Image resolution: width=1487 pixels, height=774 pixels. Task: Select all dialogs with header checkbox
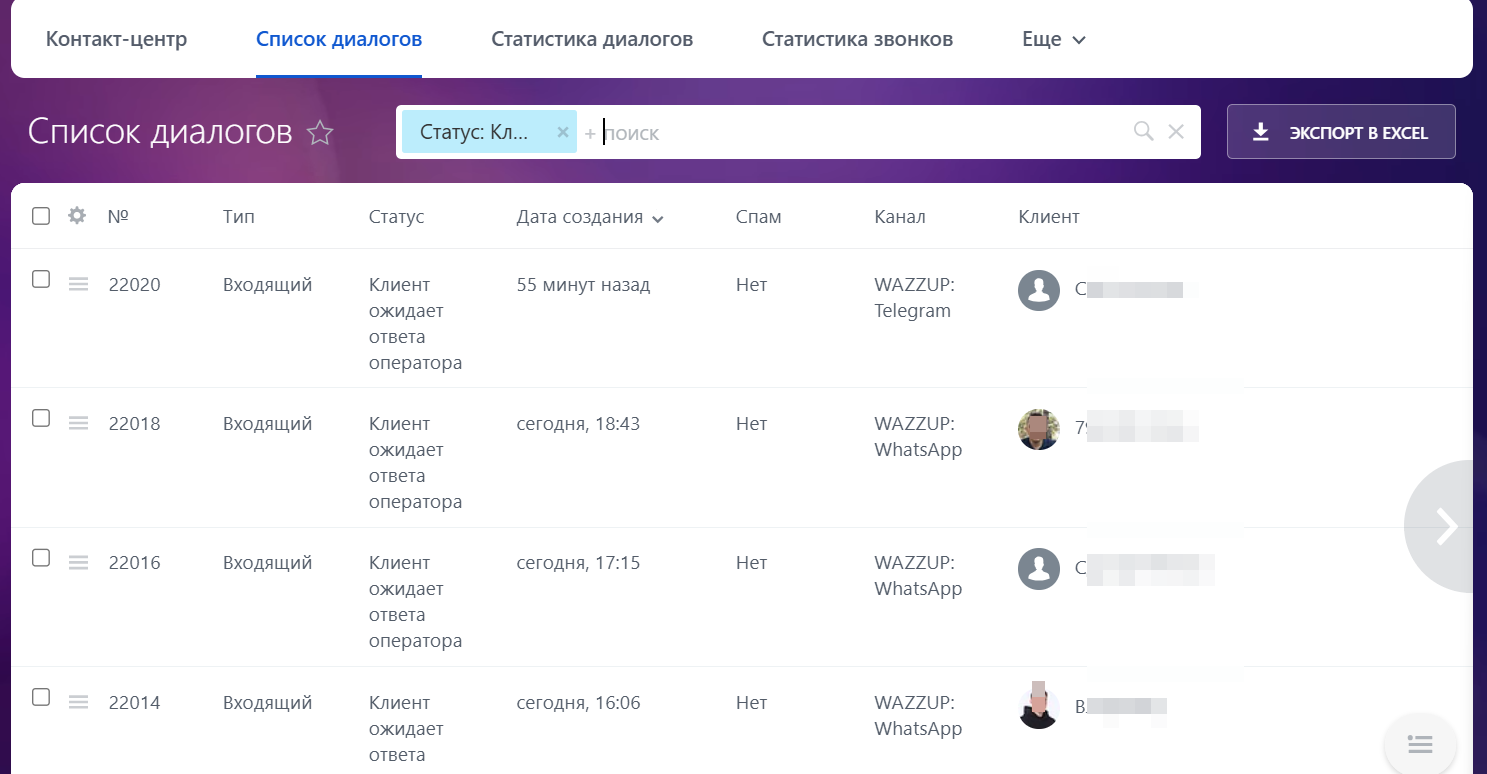[41, 216]
